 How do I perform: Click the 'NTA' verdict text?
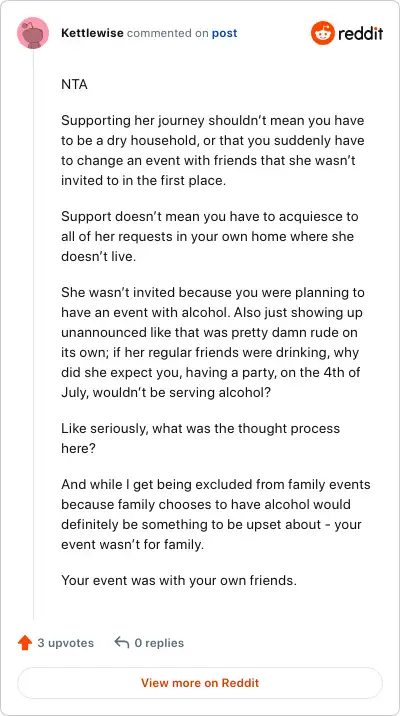coord(74,85)
